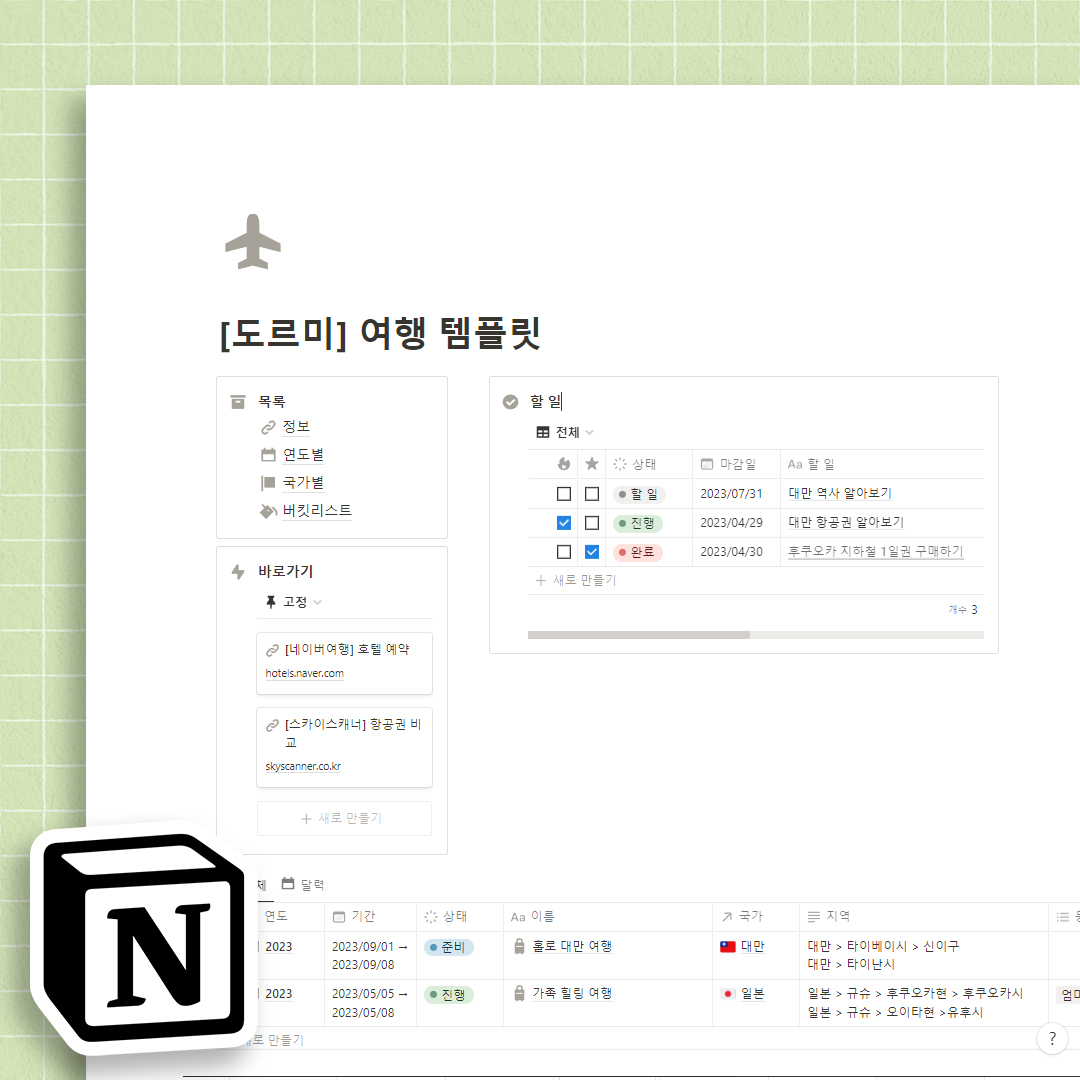Viewport: 1080px width, 1080px height.
Task: Click the archive box icon beside 목록
Action: click(238, 402)
